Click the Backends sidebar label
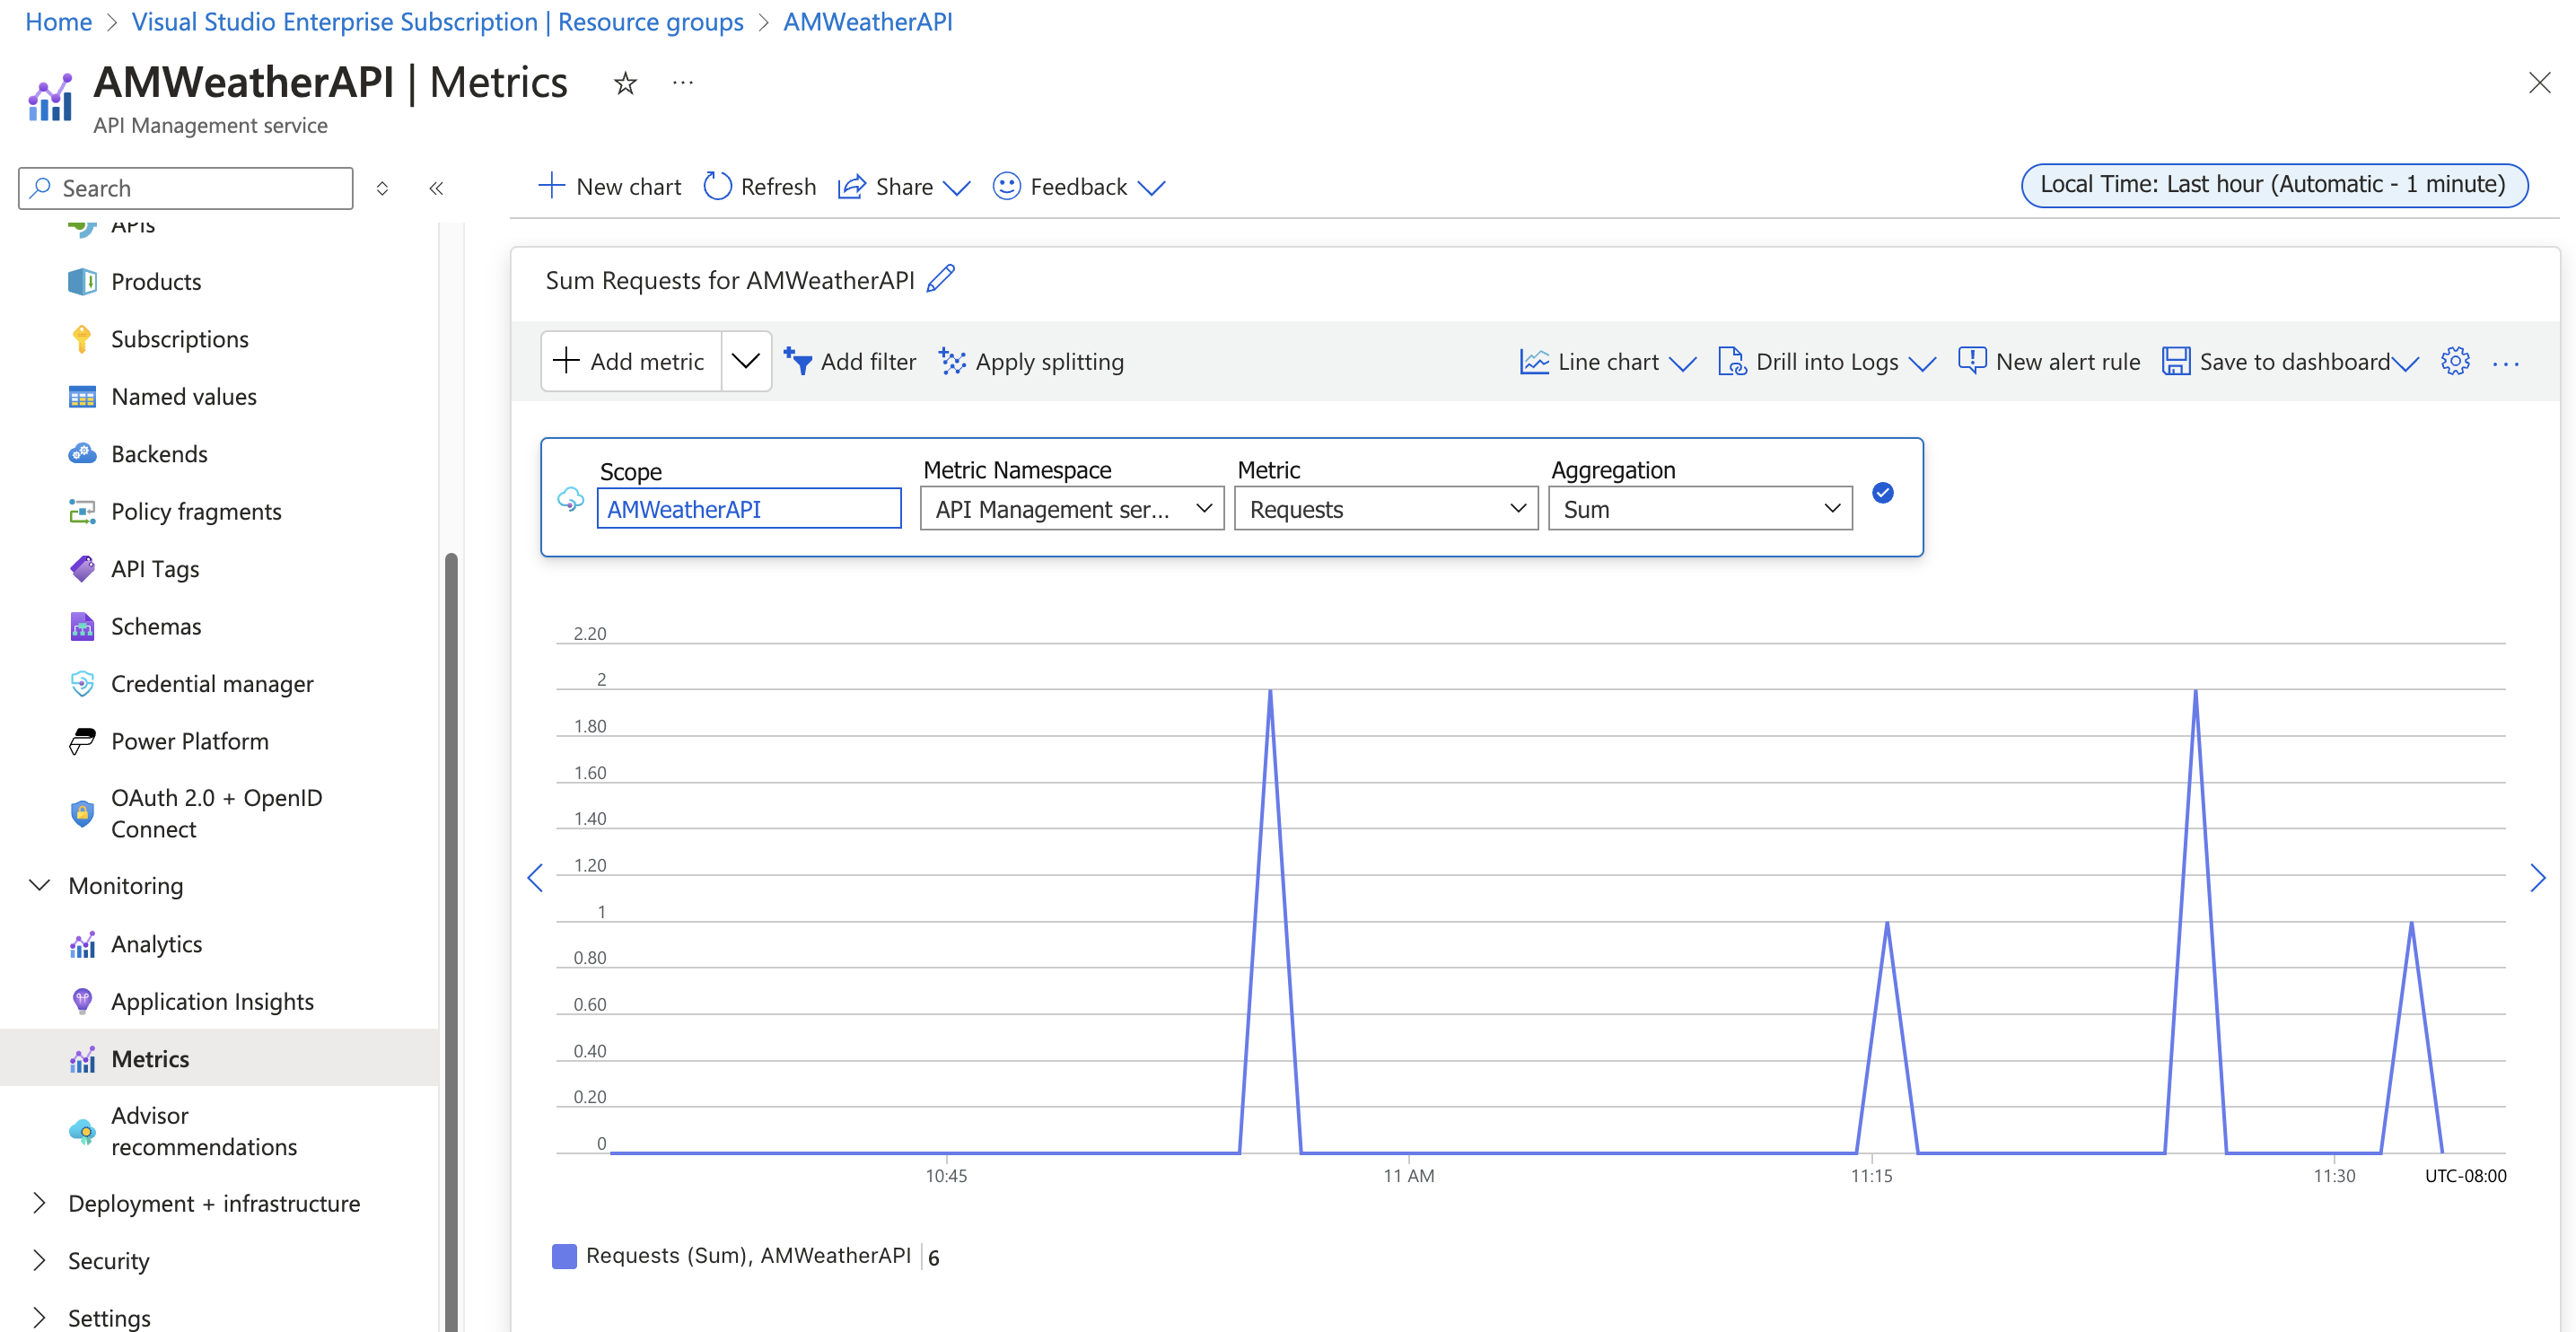 (x=159, y=454)
